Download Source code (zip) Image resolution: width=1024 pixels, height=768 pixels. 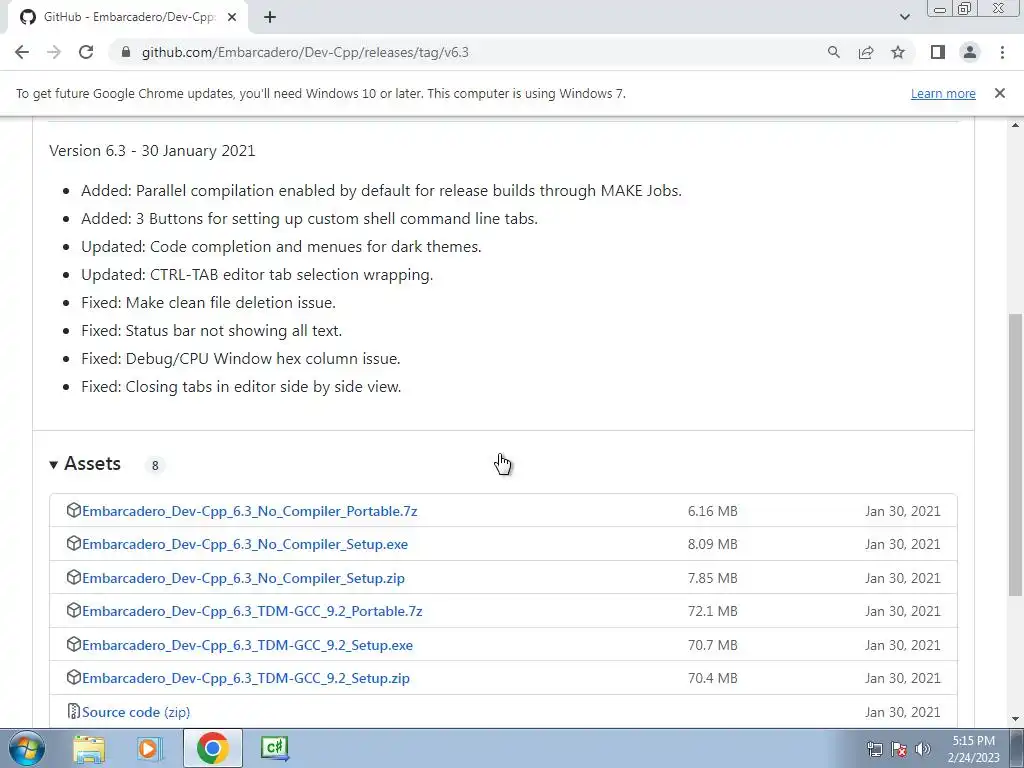click(136, 712)
